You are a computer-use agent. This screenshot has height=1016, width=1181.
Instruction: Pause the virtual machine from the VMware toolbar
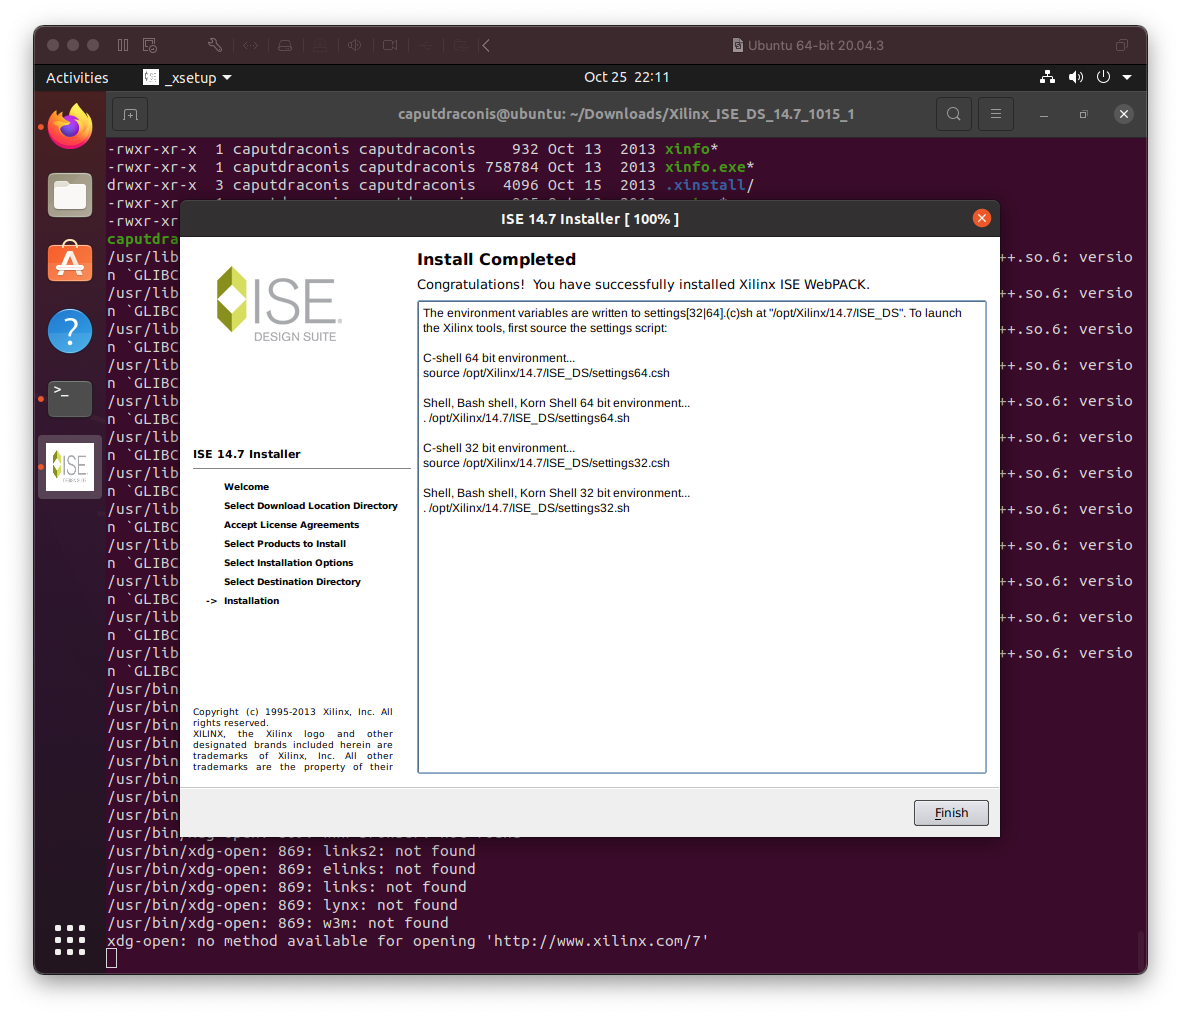[123, 45]
